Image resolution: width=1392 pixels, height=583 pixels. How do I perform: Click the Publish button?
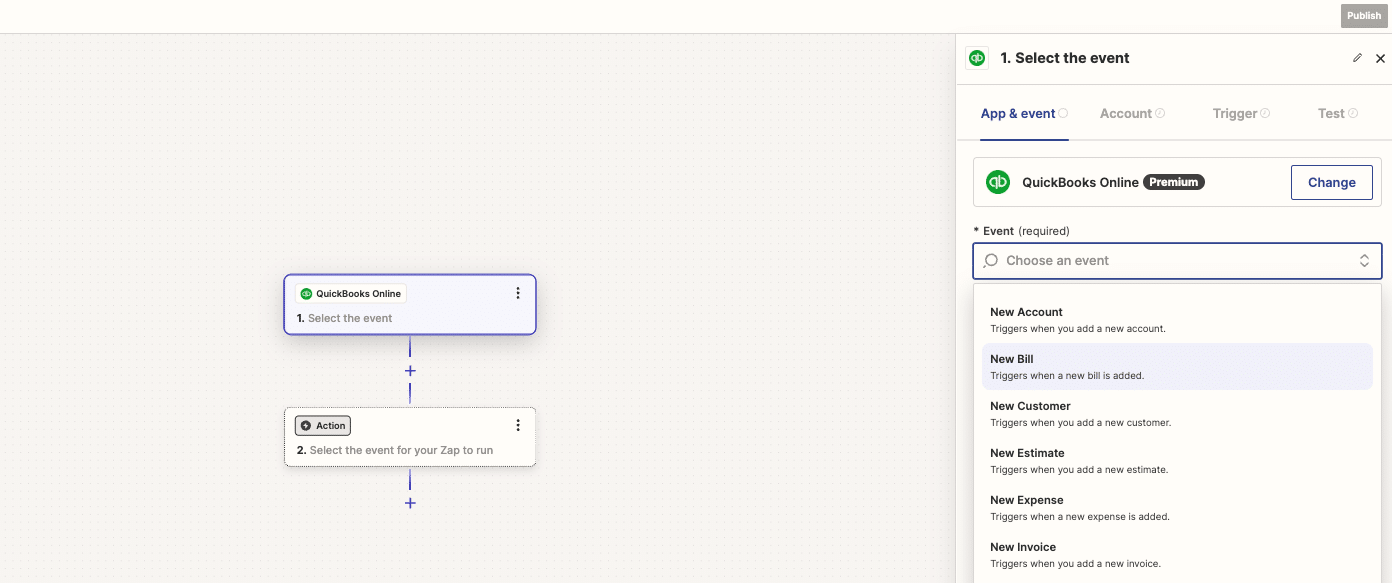point(1363,15)
